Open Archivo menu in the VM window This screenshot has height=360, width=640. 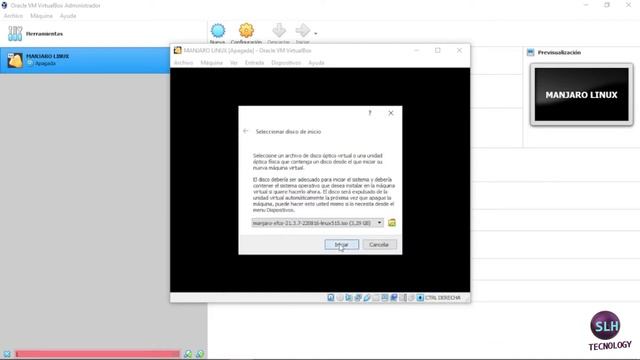(x=183, y=62)
